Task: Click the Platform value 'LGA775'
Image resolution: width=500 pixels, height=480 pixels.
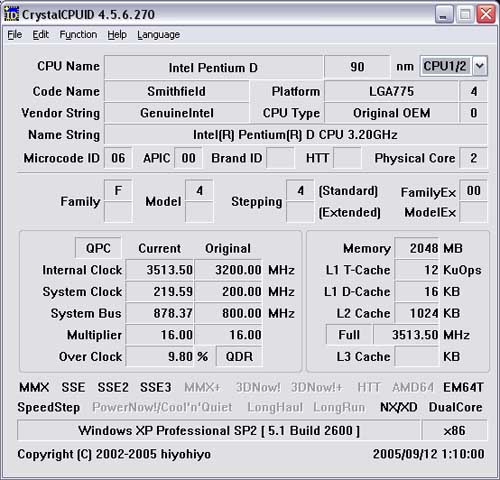Action: (x=391, y=91)
